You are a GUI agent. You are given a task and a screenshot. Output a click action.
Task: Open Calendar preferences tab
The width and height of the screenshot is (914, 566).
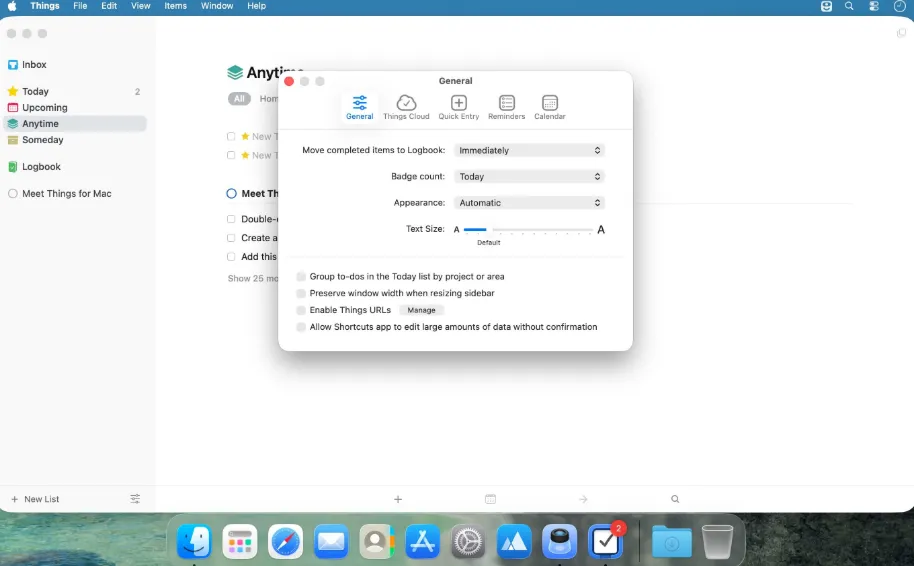(550, 108)
